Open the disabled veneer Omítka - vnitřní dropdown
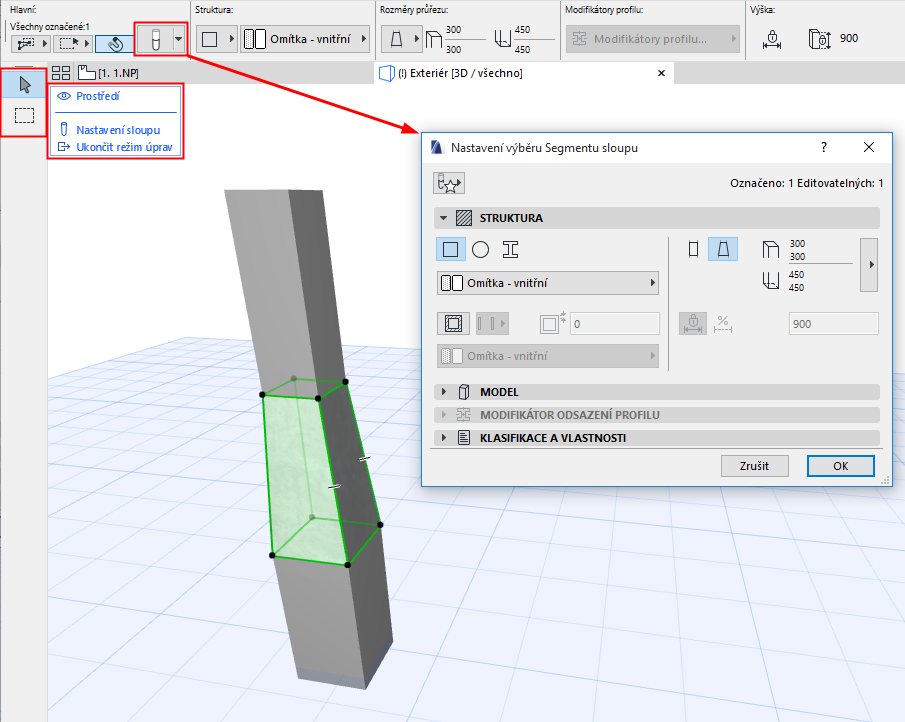The height and width of the screenshot is (722, 905). point(548,356)
